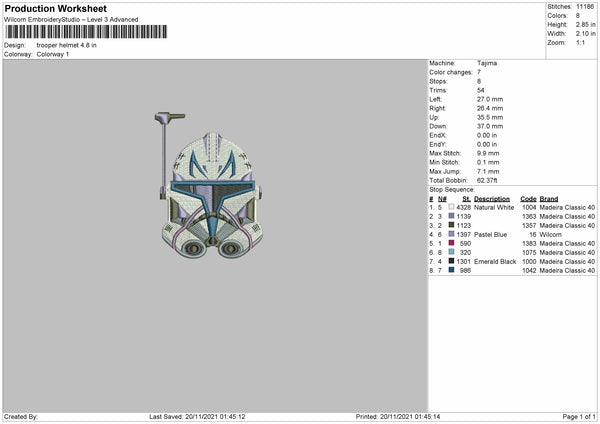Select the light blue swatch for code 1075
This screenshot has height=424, width=600.
pos(452,252)
